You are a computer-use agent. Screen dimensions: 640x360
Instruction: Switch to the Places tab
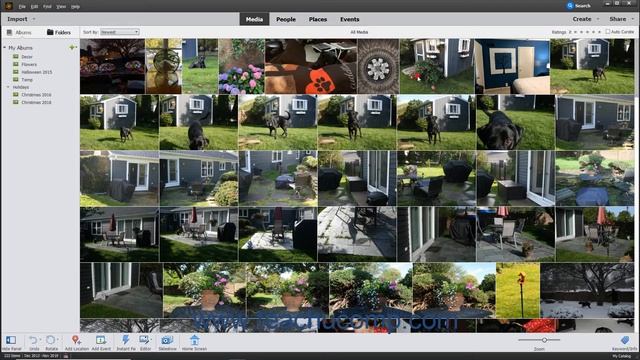point(318,19)
